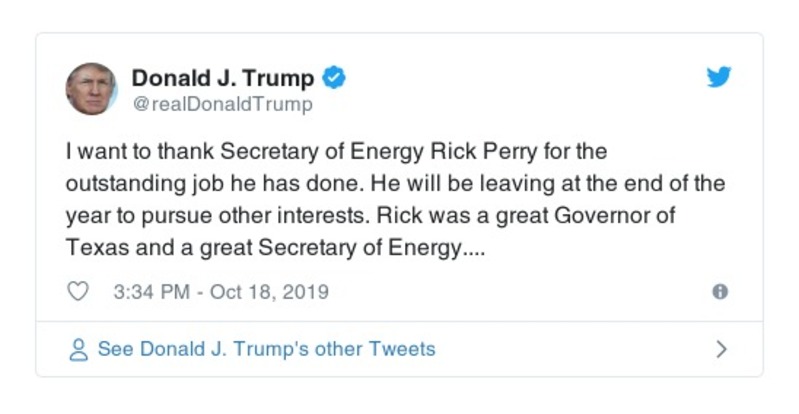Image resolution: width=799 pixels, height=414 pixels.
Task: Open the tweet info icon
Action: 719,292
